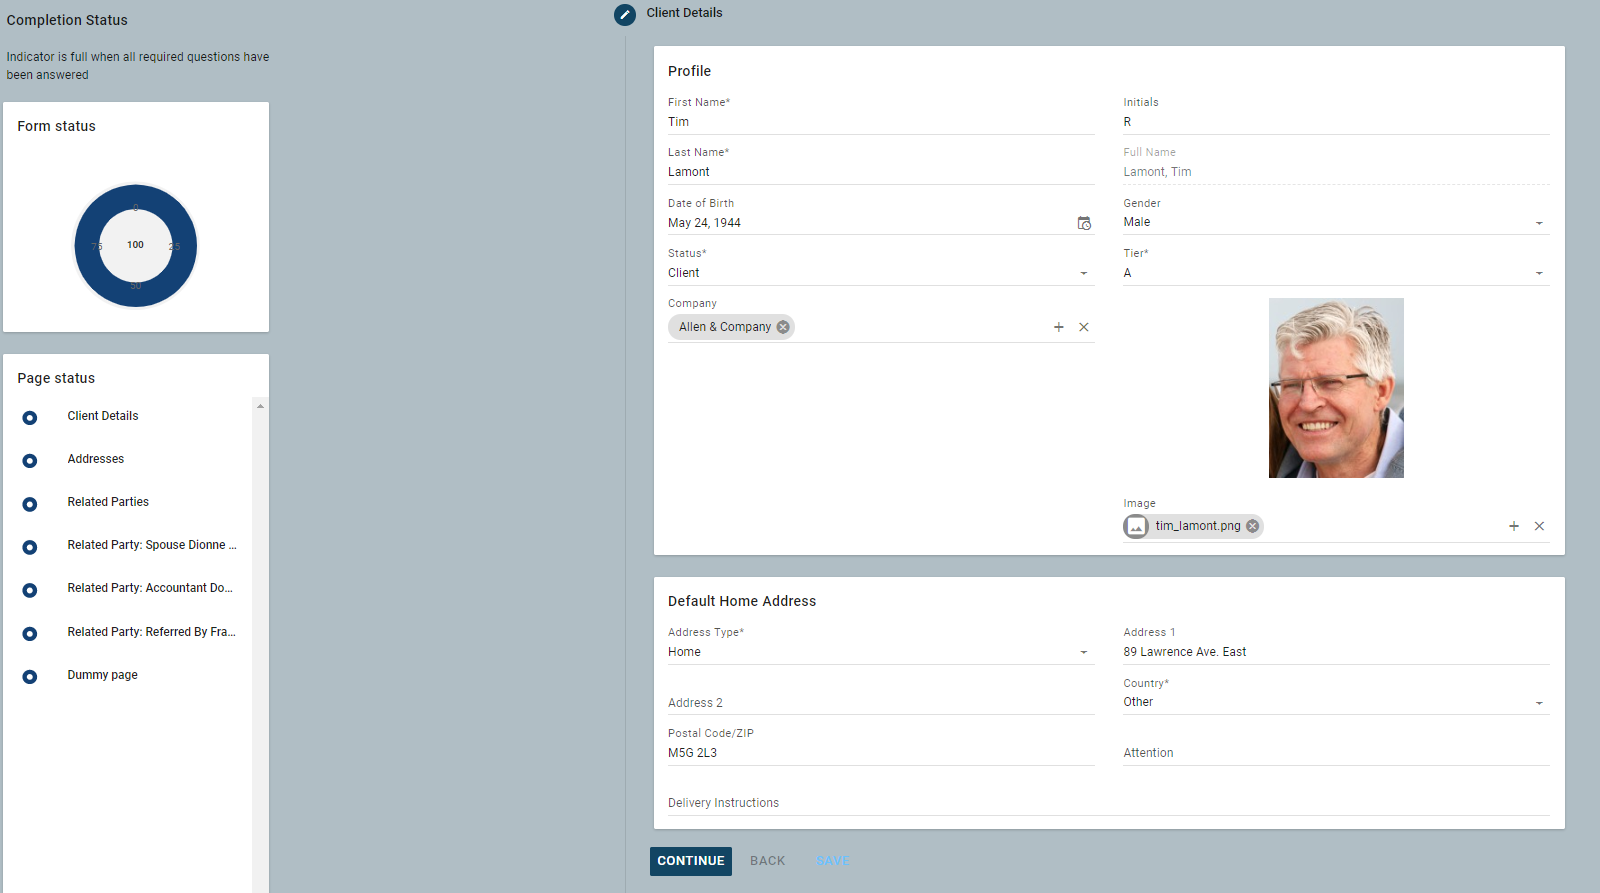Expand the Gender dropdown
The width and height of the screenshot is (1600, 893).
pyautogui.click(x=1539, y=223)
